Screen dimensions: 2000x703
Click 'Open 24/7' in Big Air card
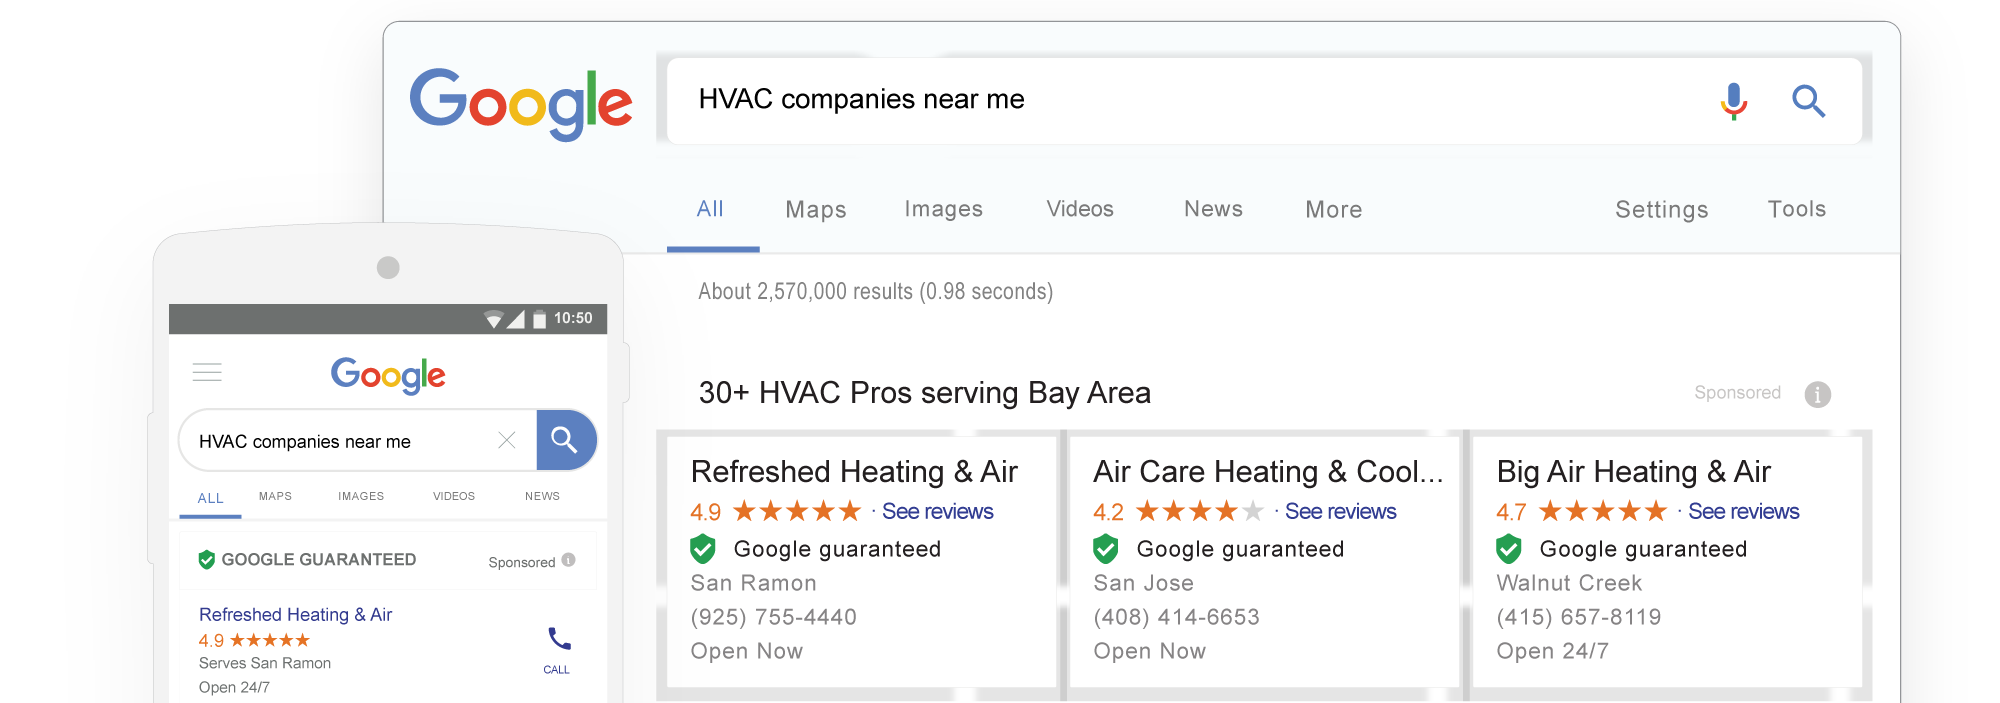coord(1552,651)
